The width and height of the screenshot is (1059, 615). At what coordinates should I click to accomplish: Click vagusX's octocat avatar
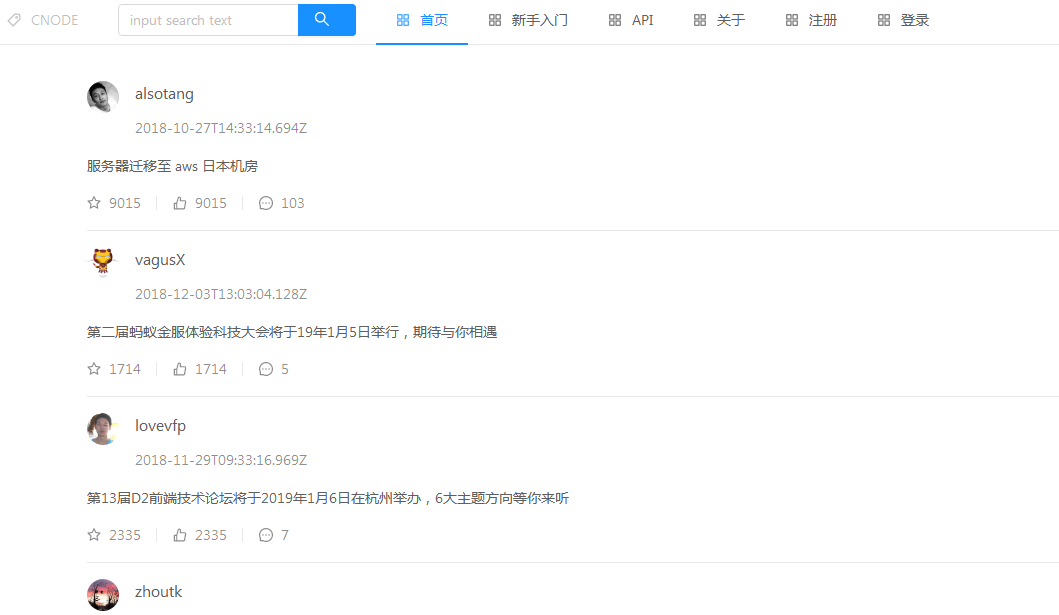pyautogui.click(x=102, y=262)
